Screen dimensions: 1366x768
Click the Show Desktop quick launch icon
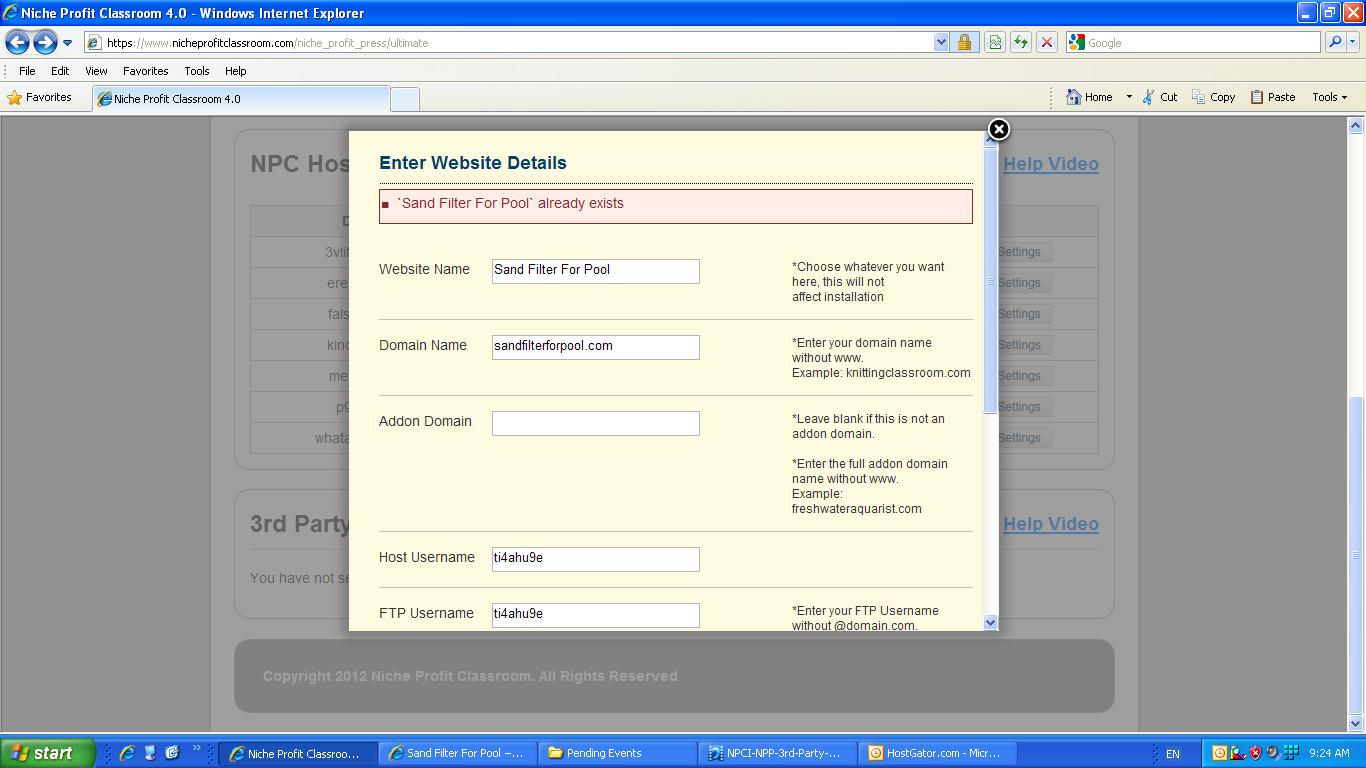click(150, 753)
